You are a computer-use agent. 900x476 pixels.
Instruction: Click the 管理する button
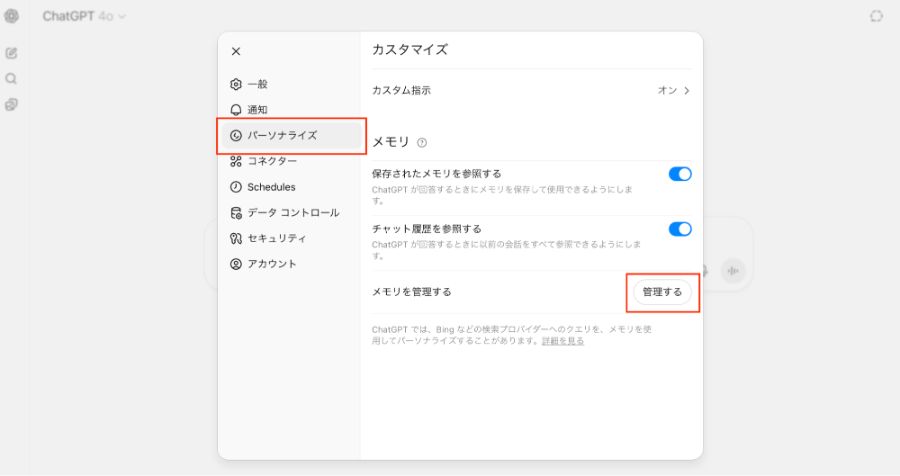662,292
